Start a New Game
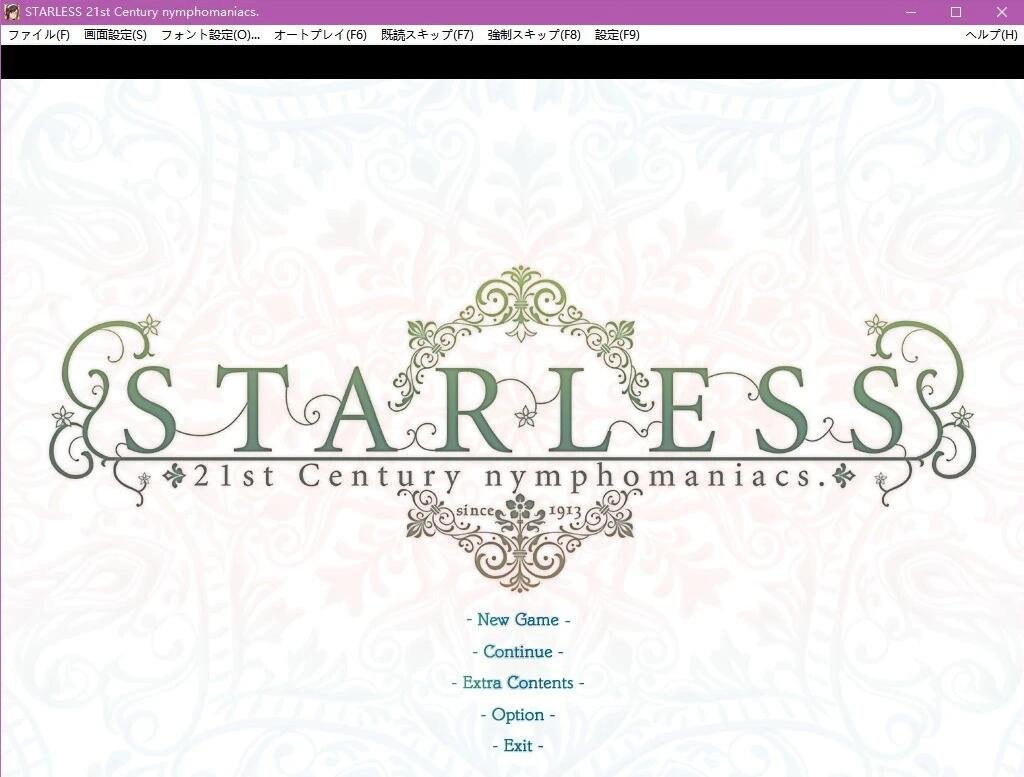1024x777 pixels. (x=518, y=620)
